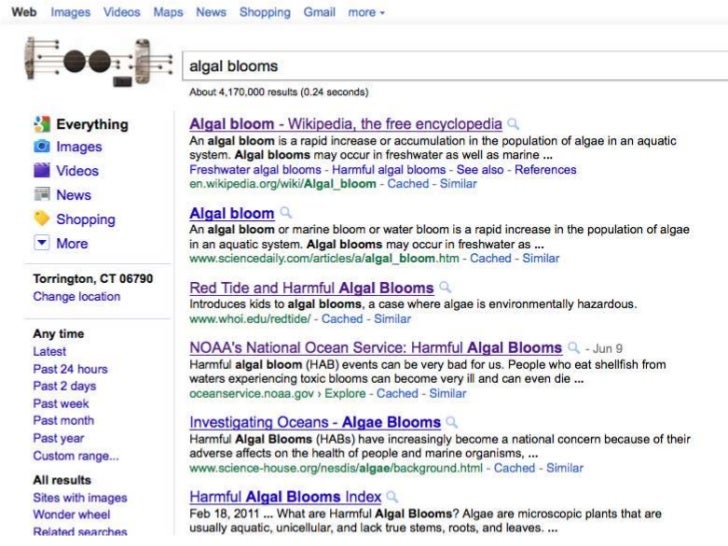Image resolution: width=728 pixels, height=546 pixels.
Task: Click the Videos film icon in sidebar
Action: point(42,170)
